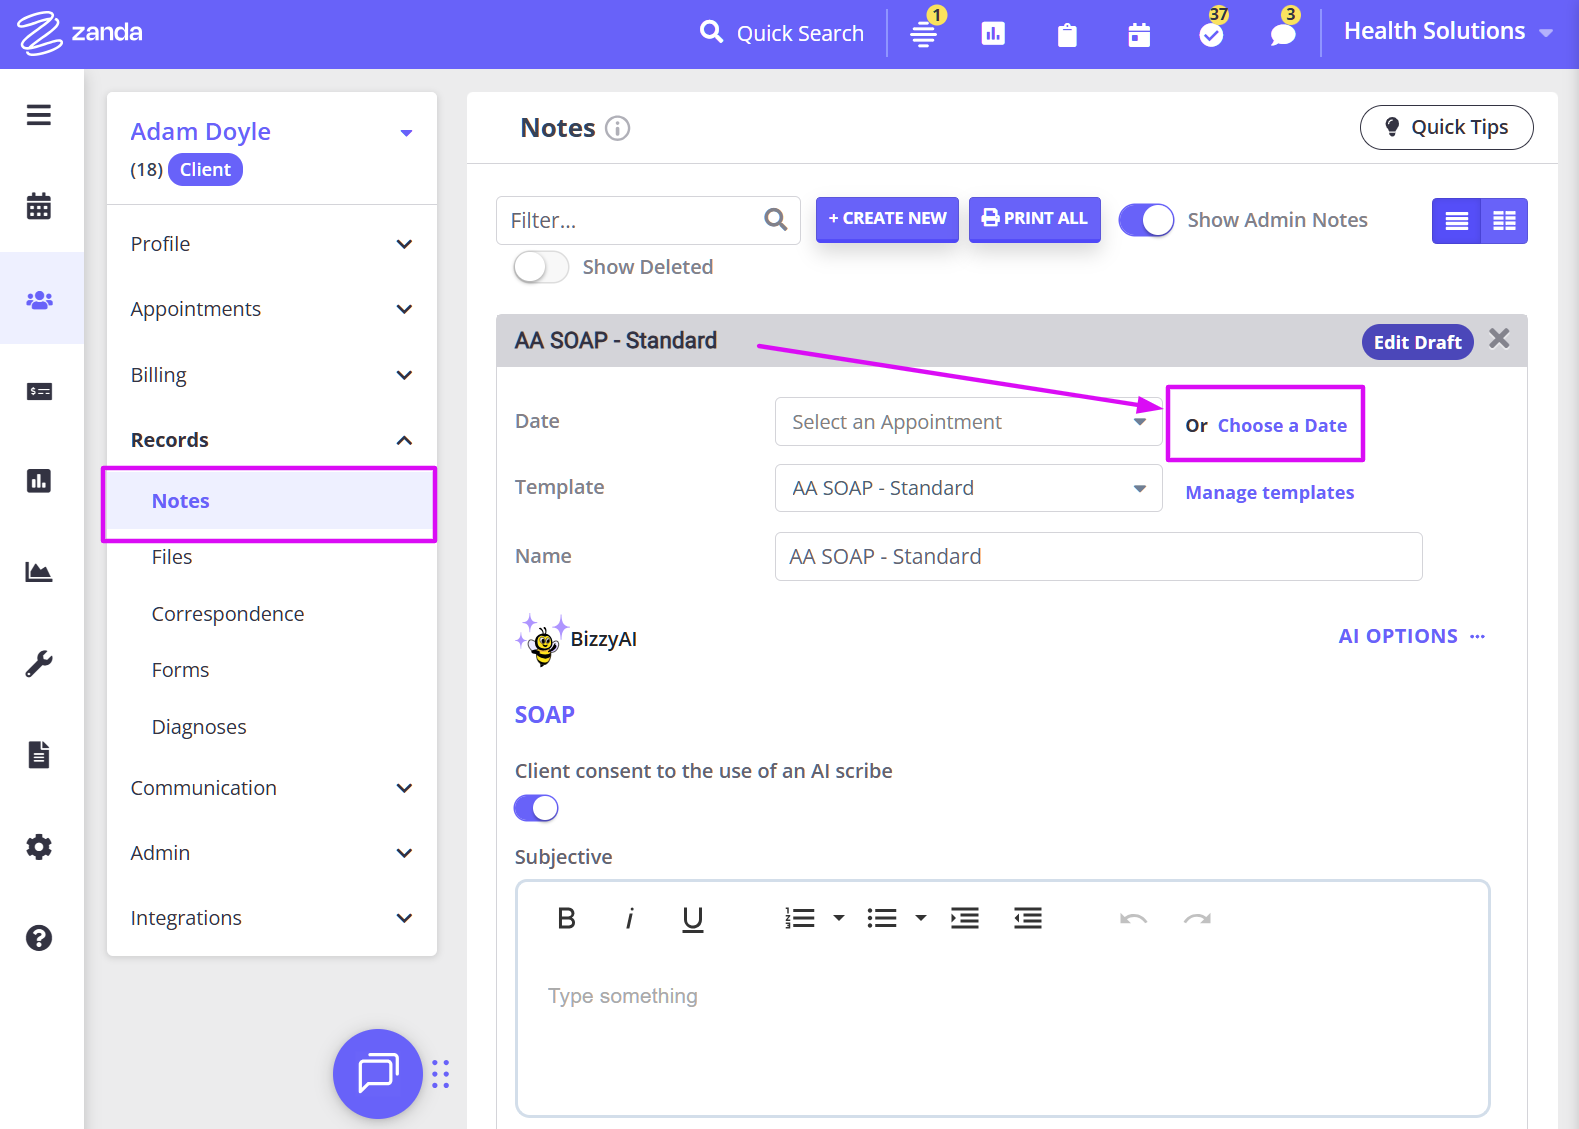Click the Choose a Date link
The height and width of the screenshot is (1129, 1579).
(1282, 425)
